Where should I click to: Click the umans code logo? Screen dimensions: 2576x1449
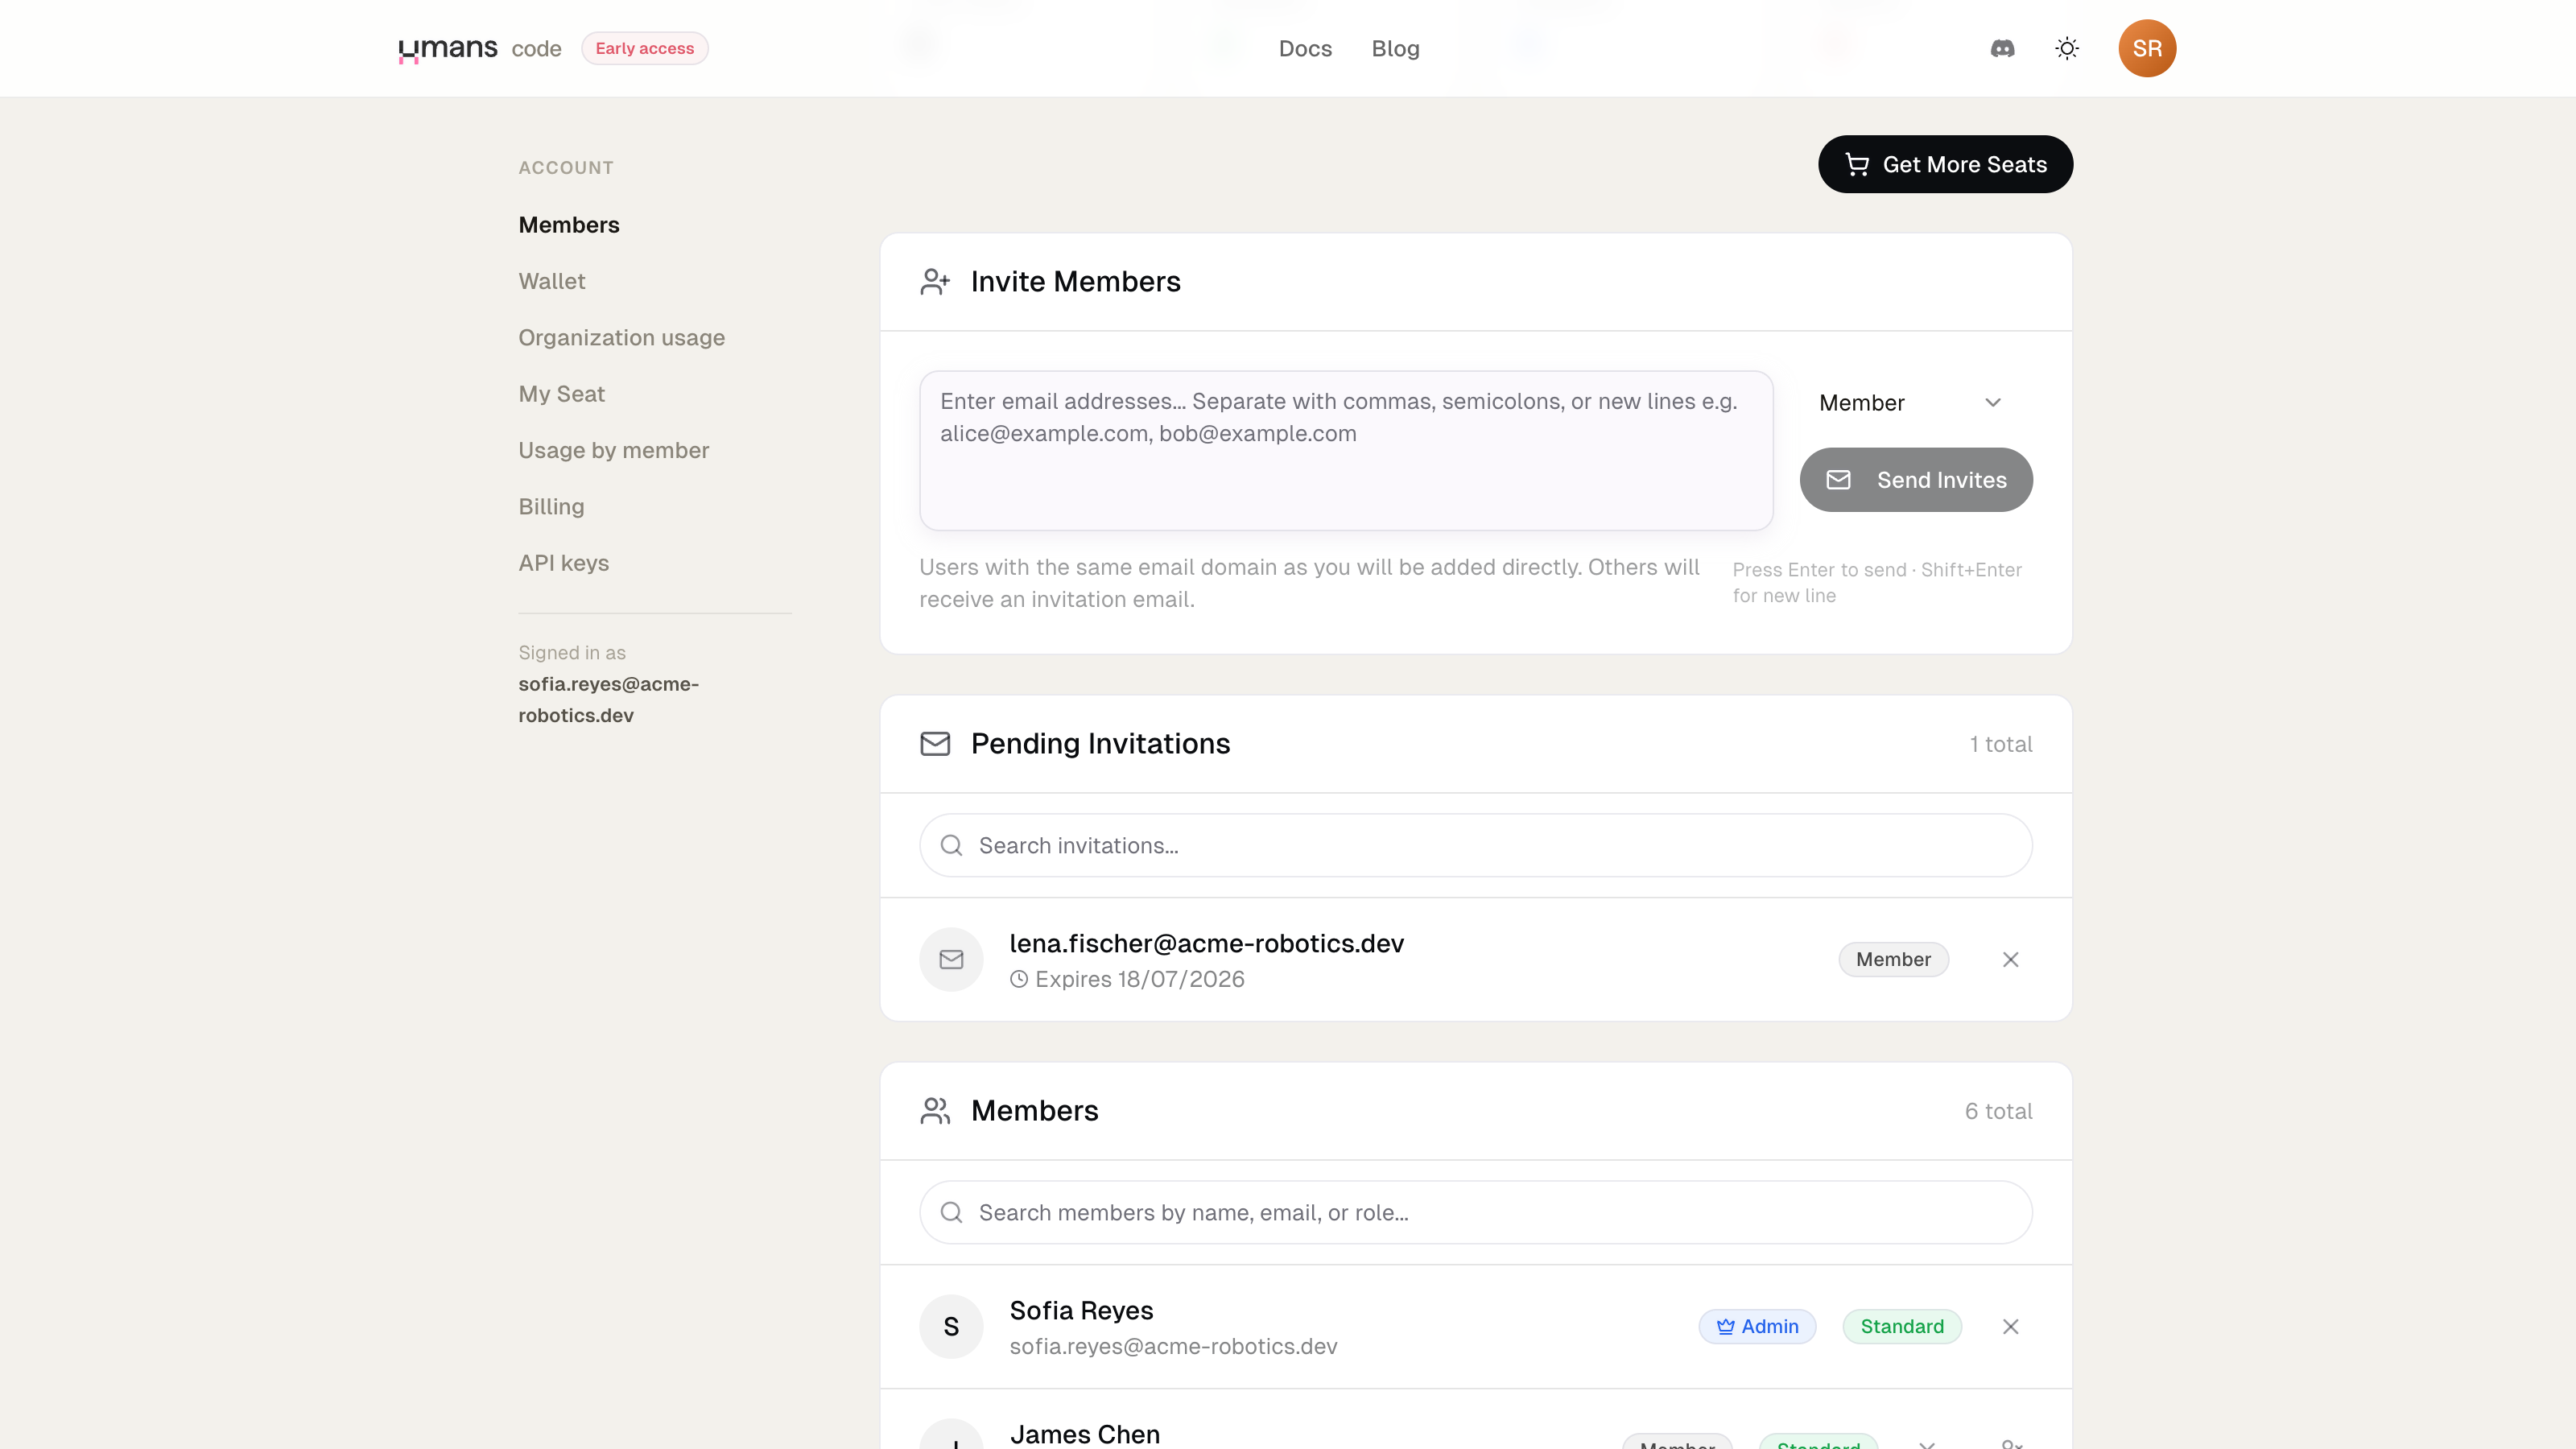[x=480, y=48]
